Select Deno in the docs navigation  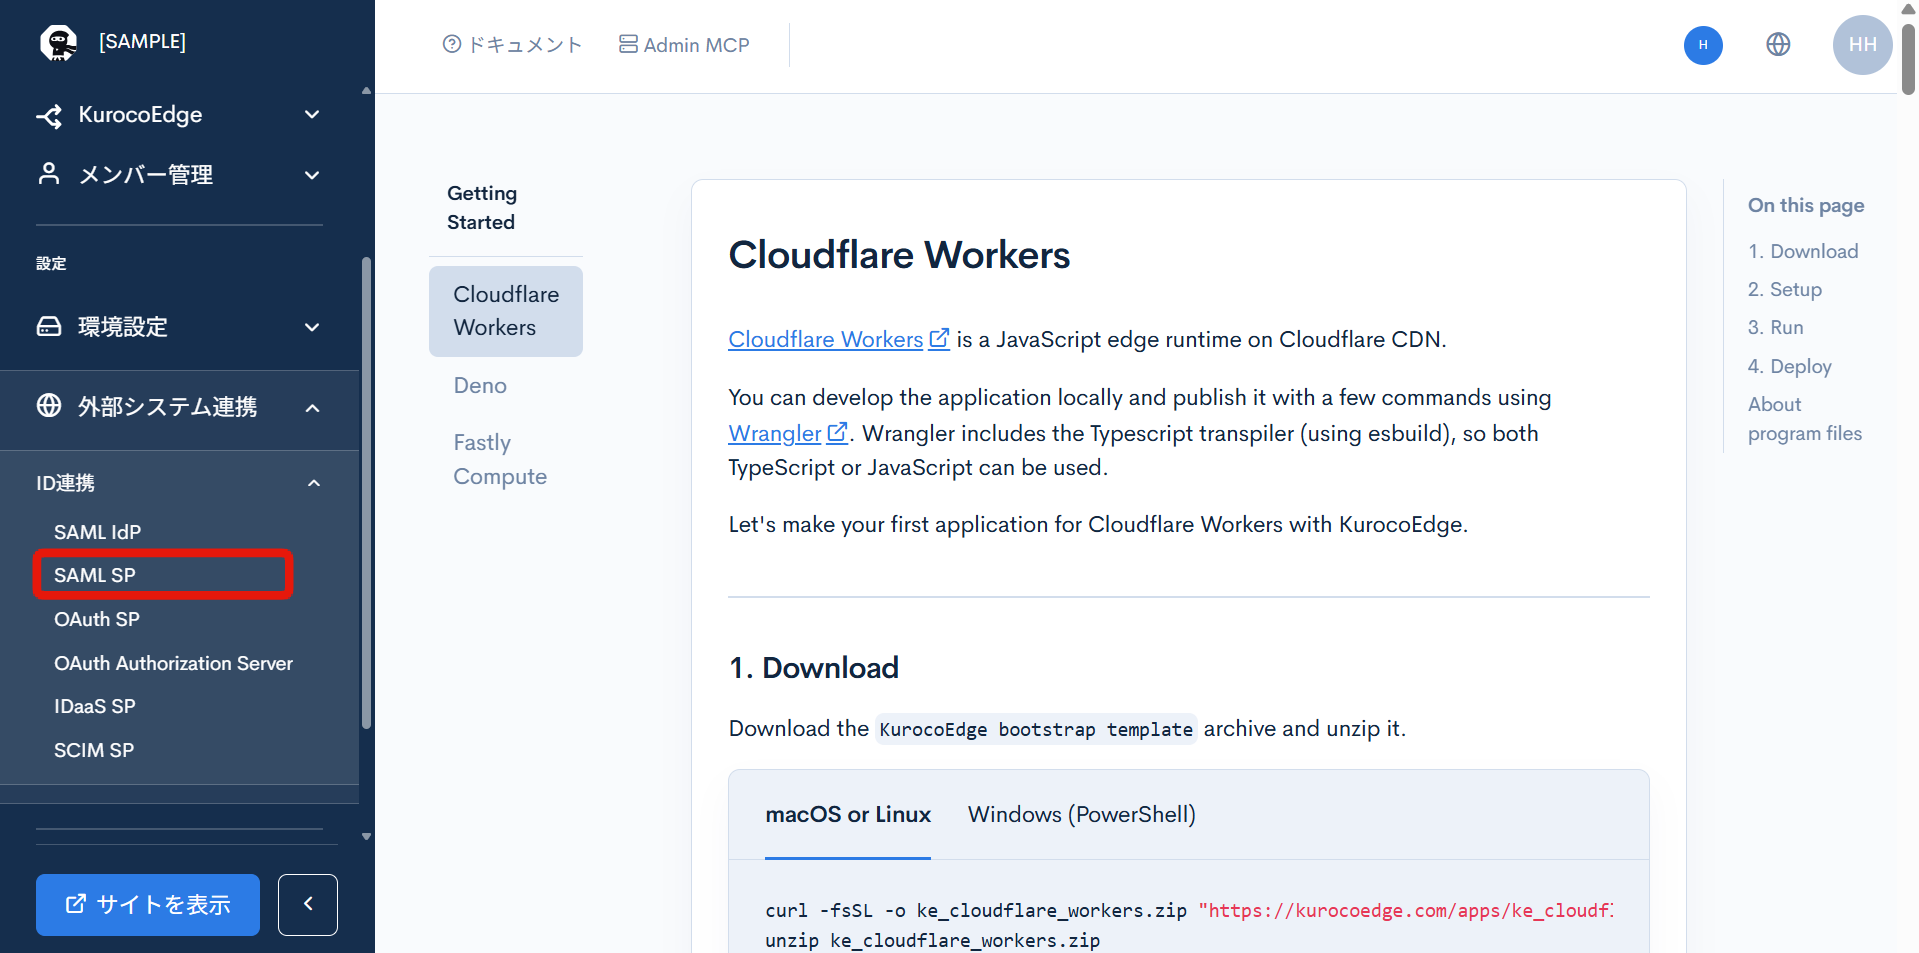[x=480, y=385]
